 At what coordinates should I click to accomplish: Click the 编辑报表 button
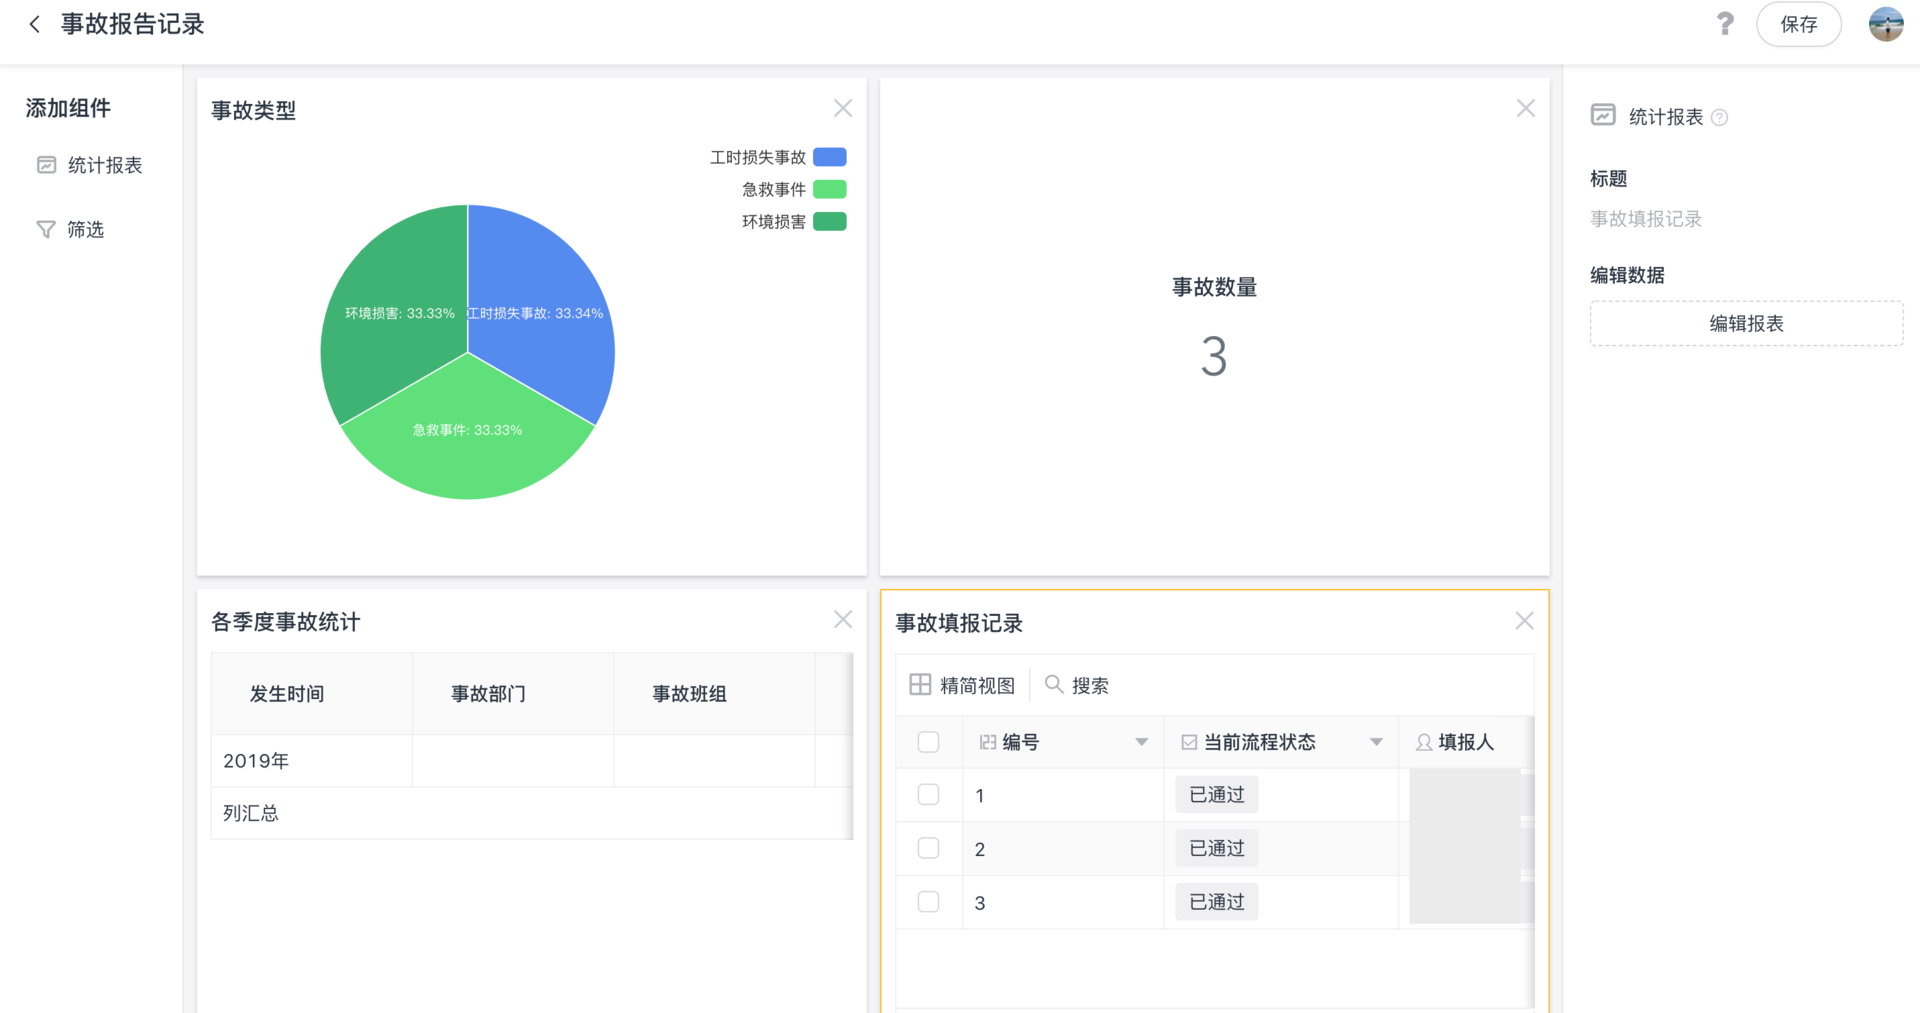[1746, 324]
